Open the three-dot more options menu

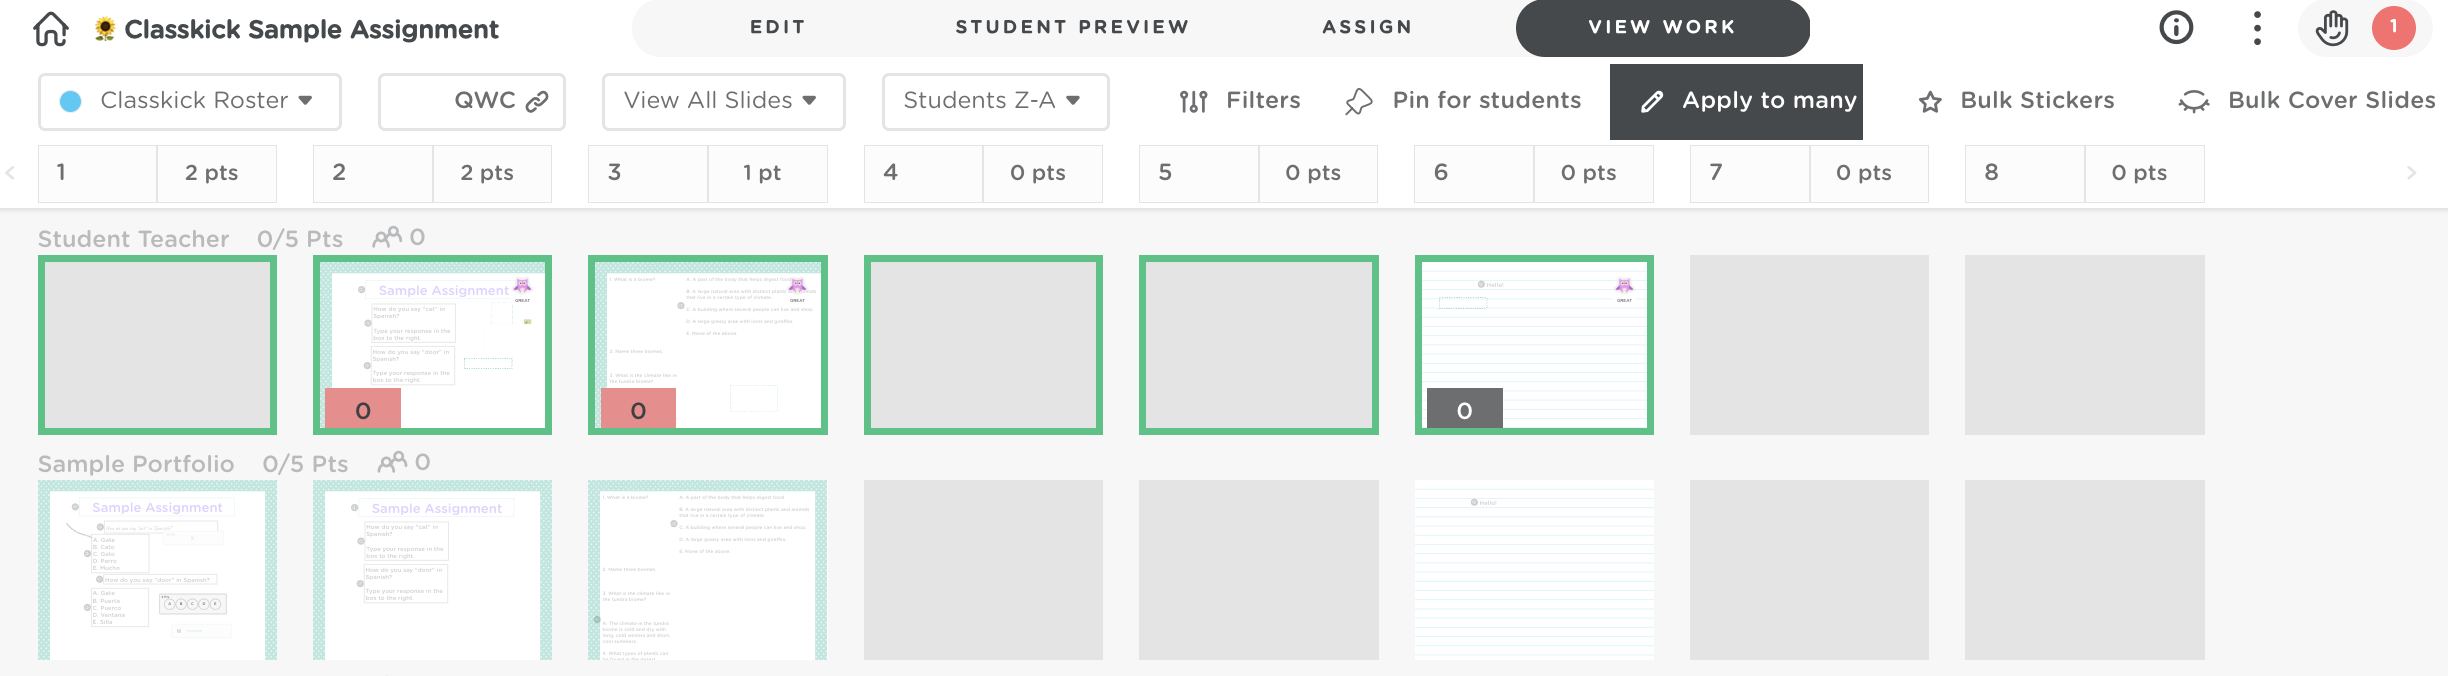(2257, 28)
